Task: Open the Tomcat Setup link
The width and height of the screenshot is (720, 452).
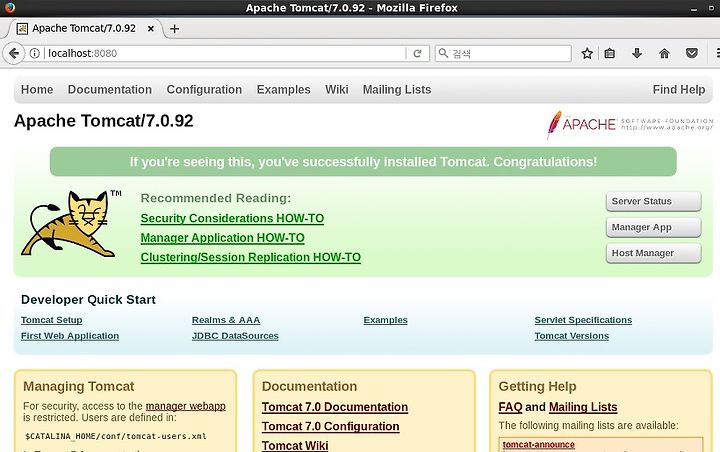Action: (51, 320)
